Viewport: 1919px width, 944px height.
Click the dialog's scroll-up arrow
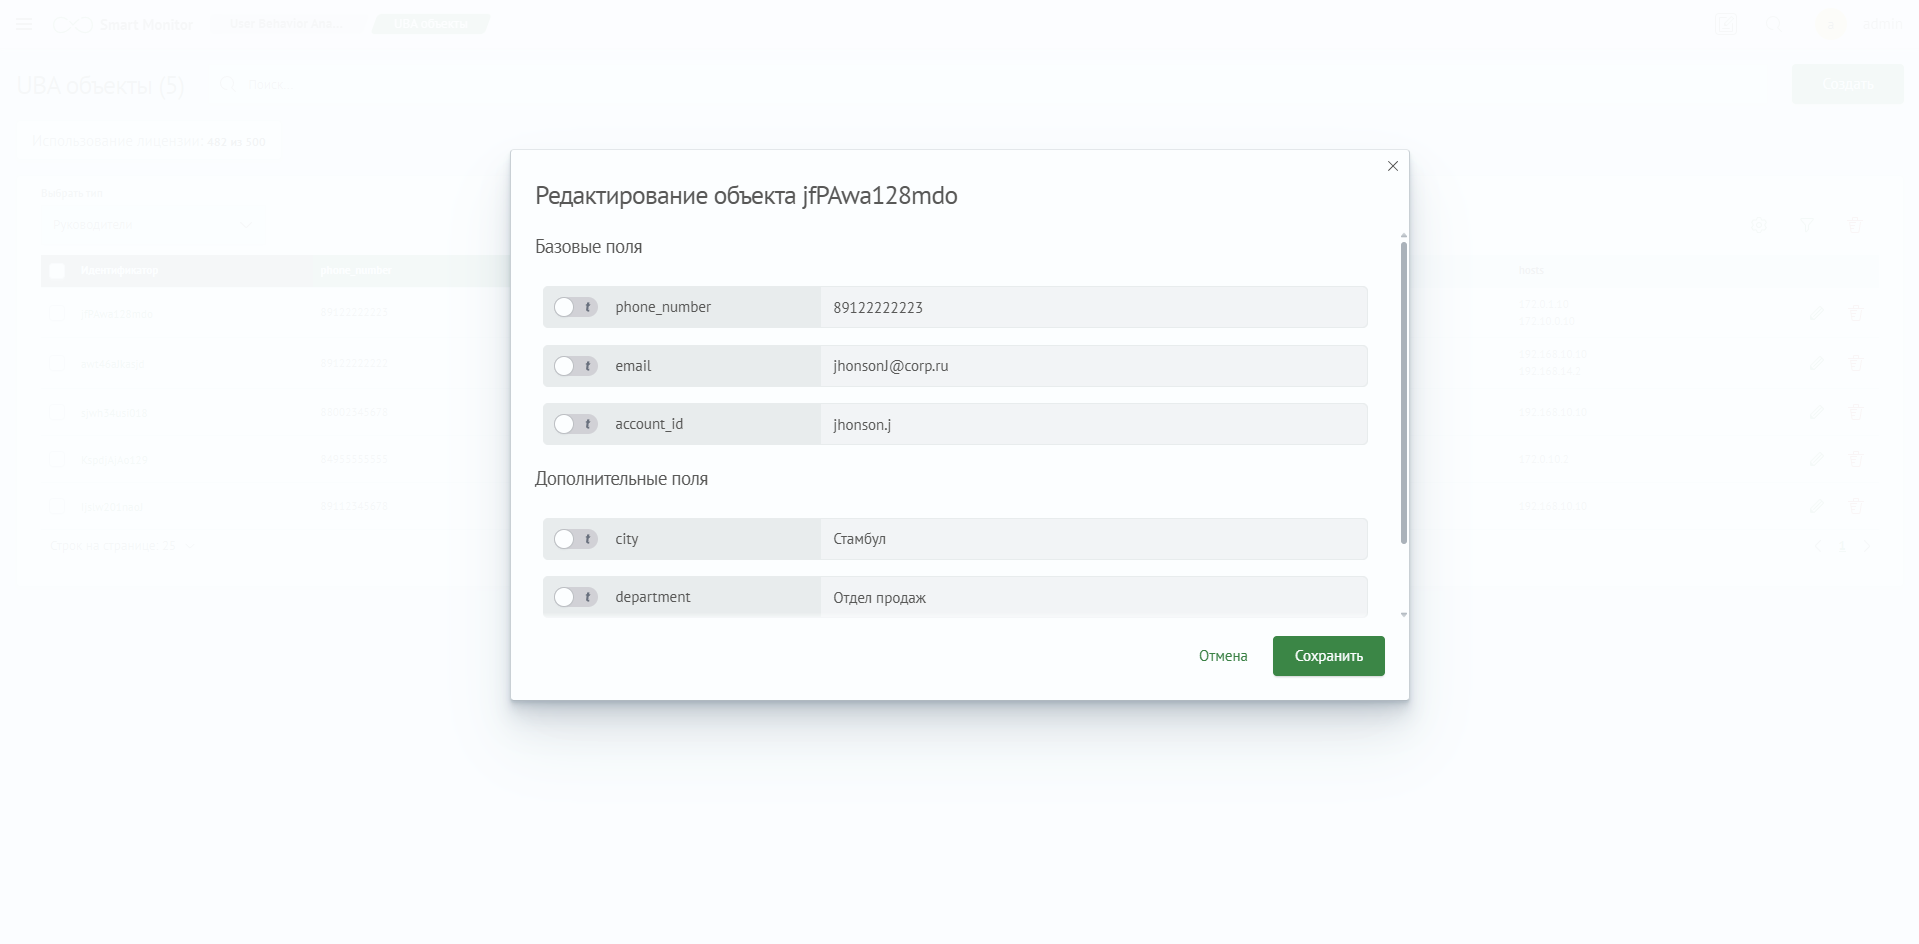coord(1403,235)
